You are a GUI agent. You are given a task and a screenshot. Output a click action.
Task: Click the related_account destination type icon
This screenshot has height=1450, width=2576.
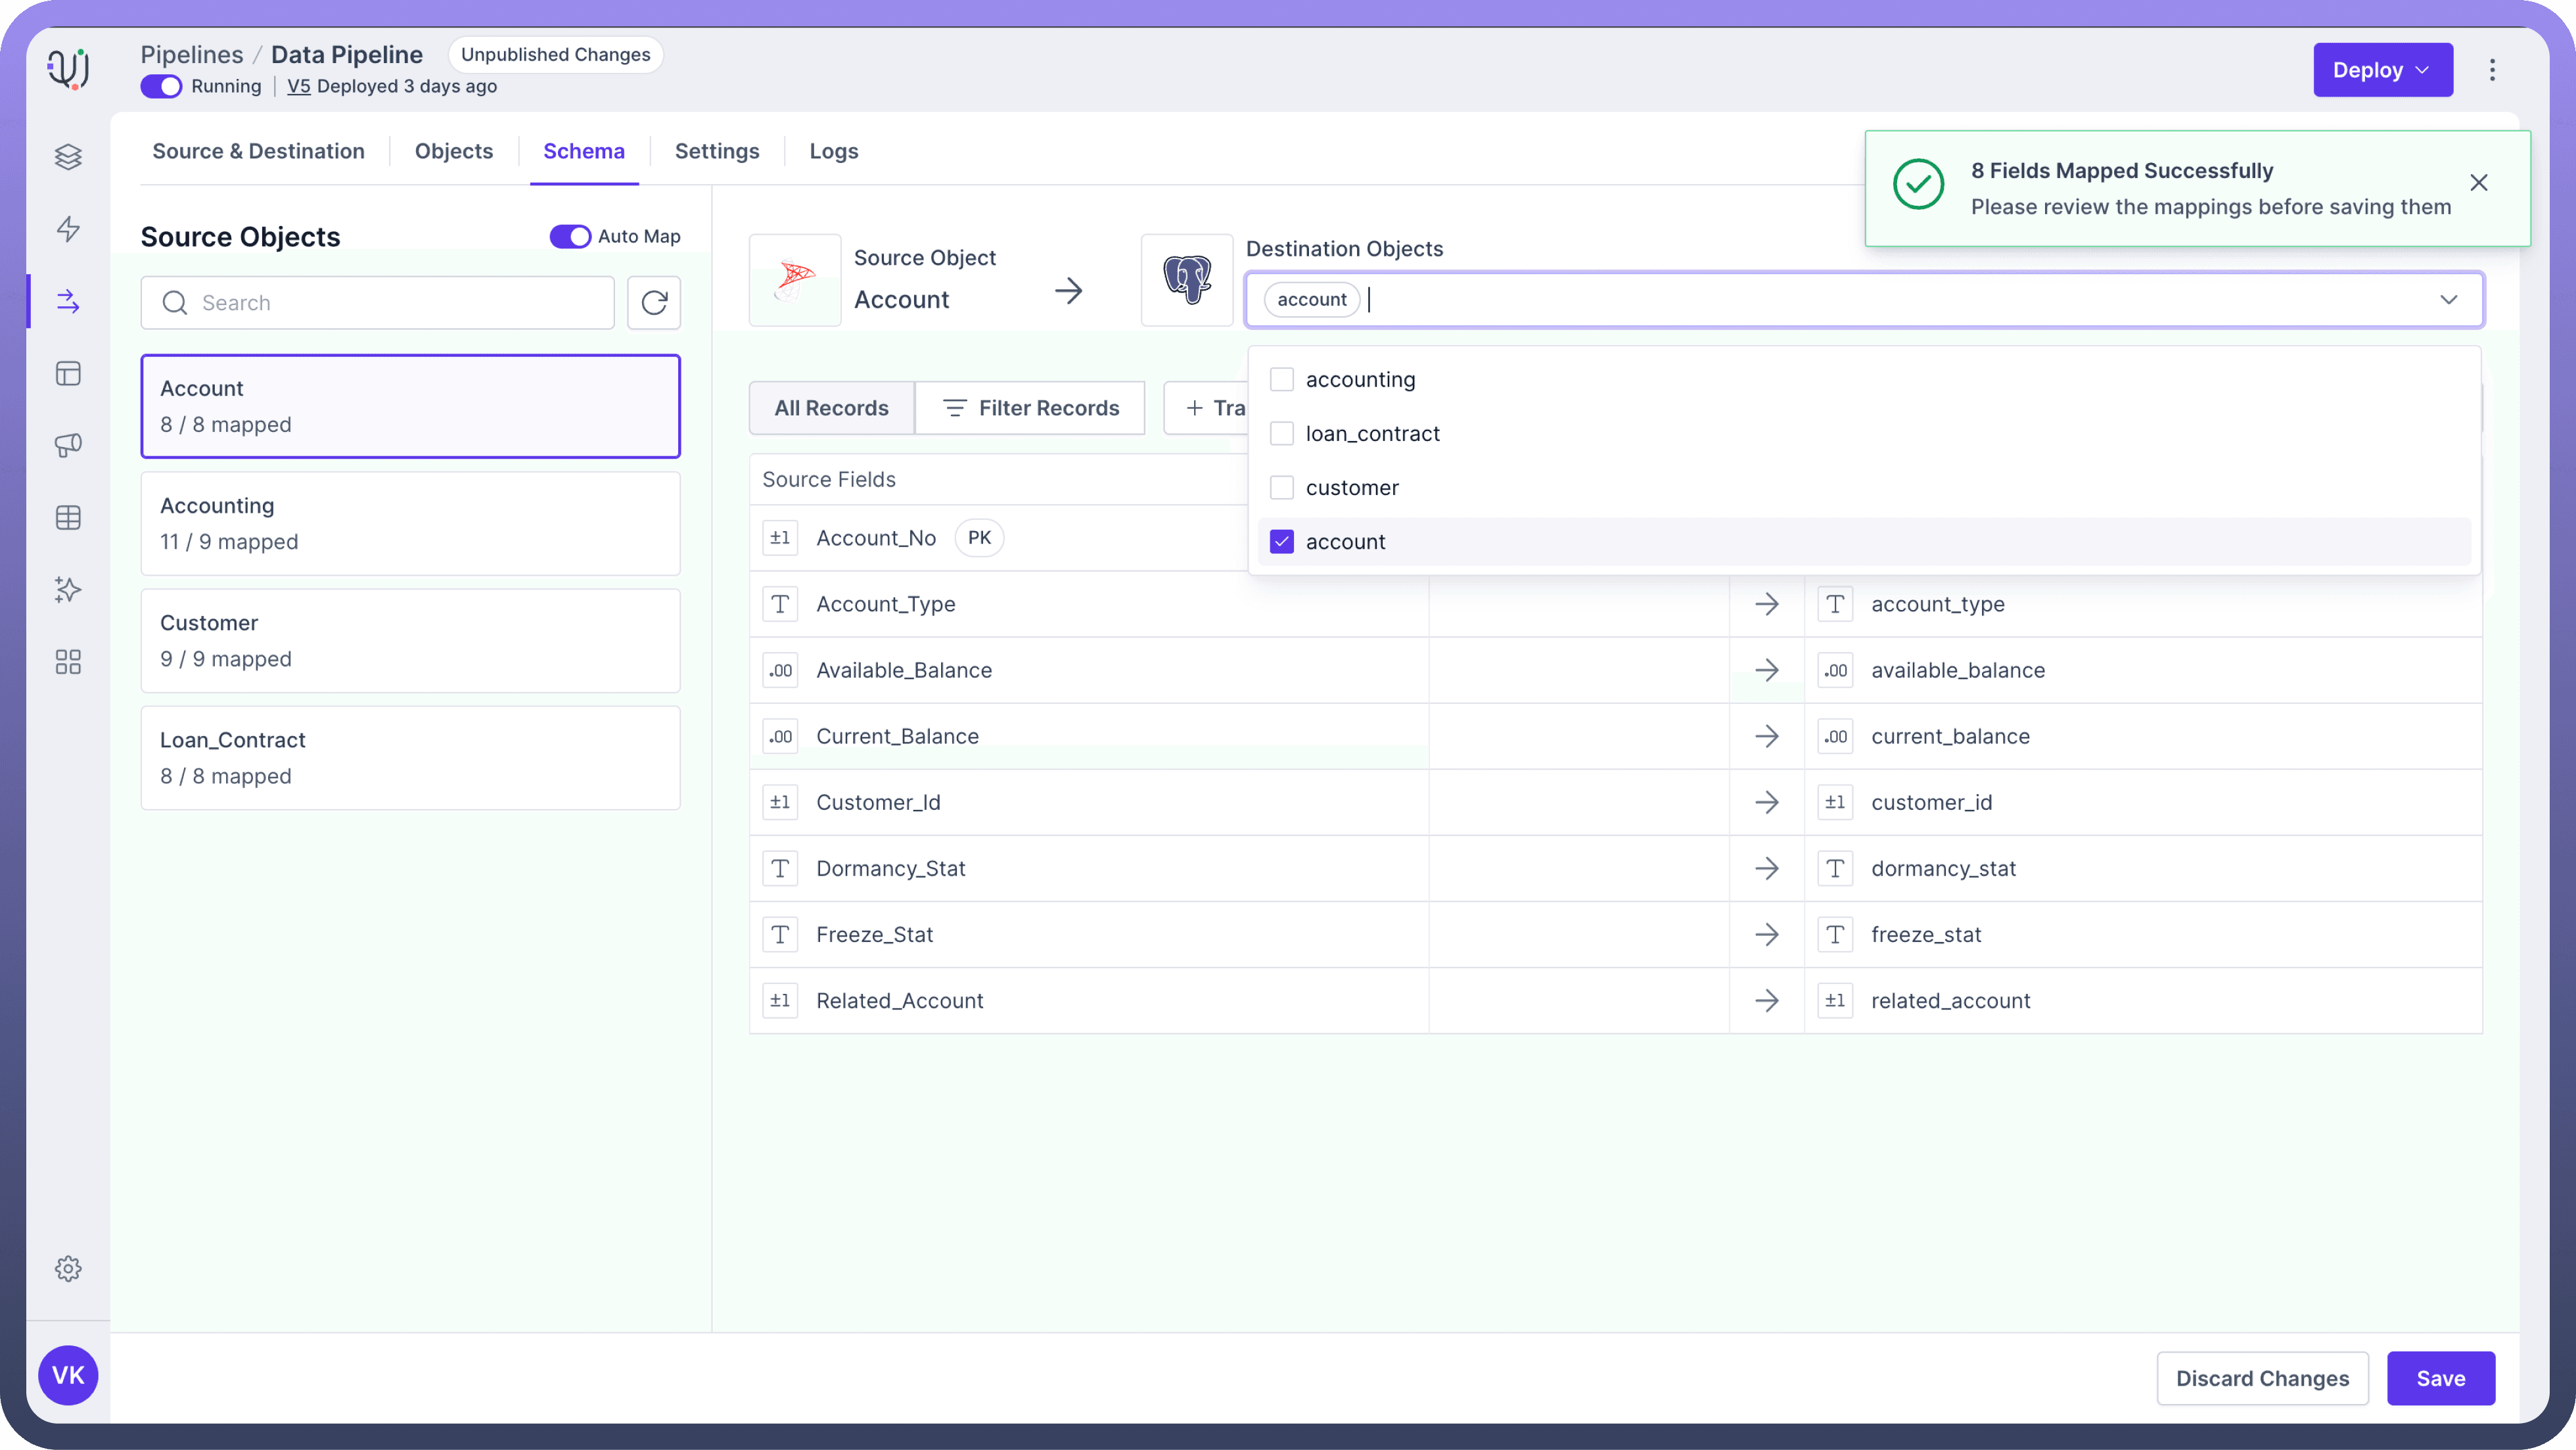[1835, 1000]
